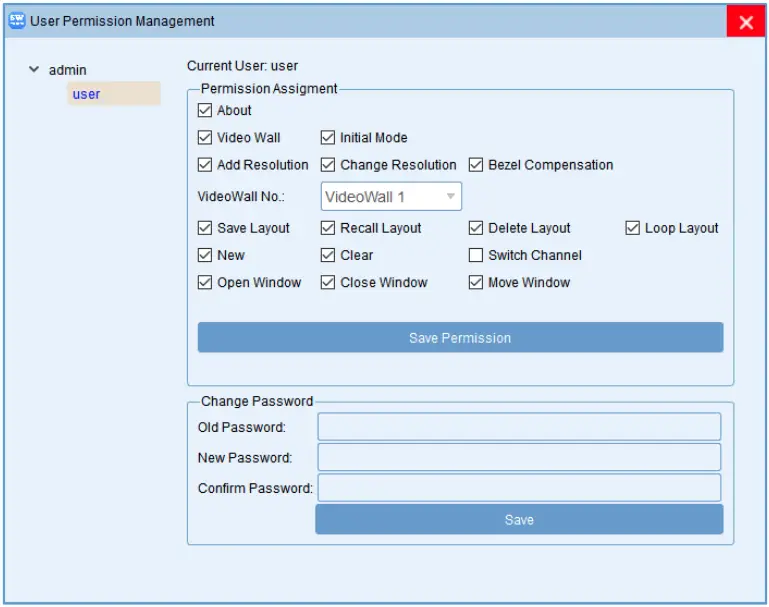Collapse the admin tree node
This screenshot has height=607, width=769.
[x=34, y=70]
